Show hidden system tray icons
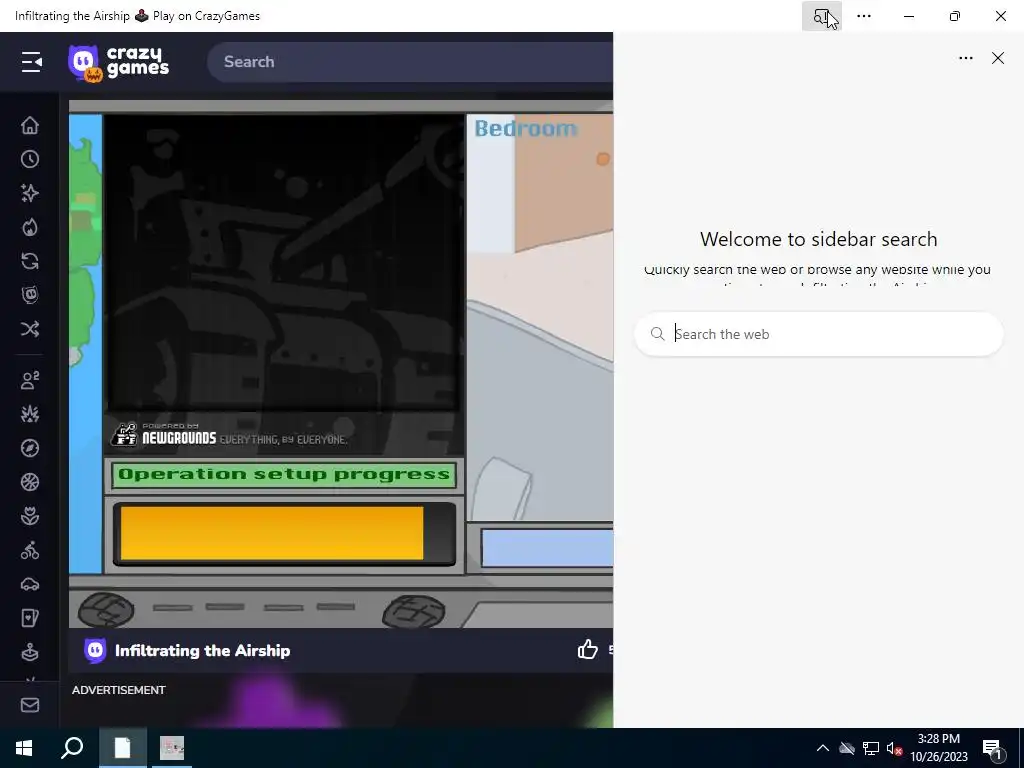1024x768 pixels. pos(823,748)
